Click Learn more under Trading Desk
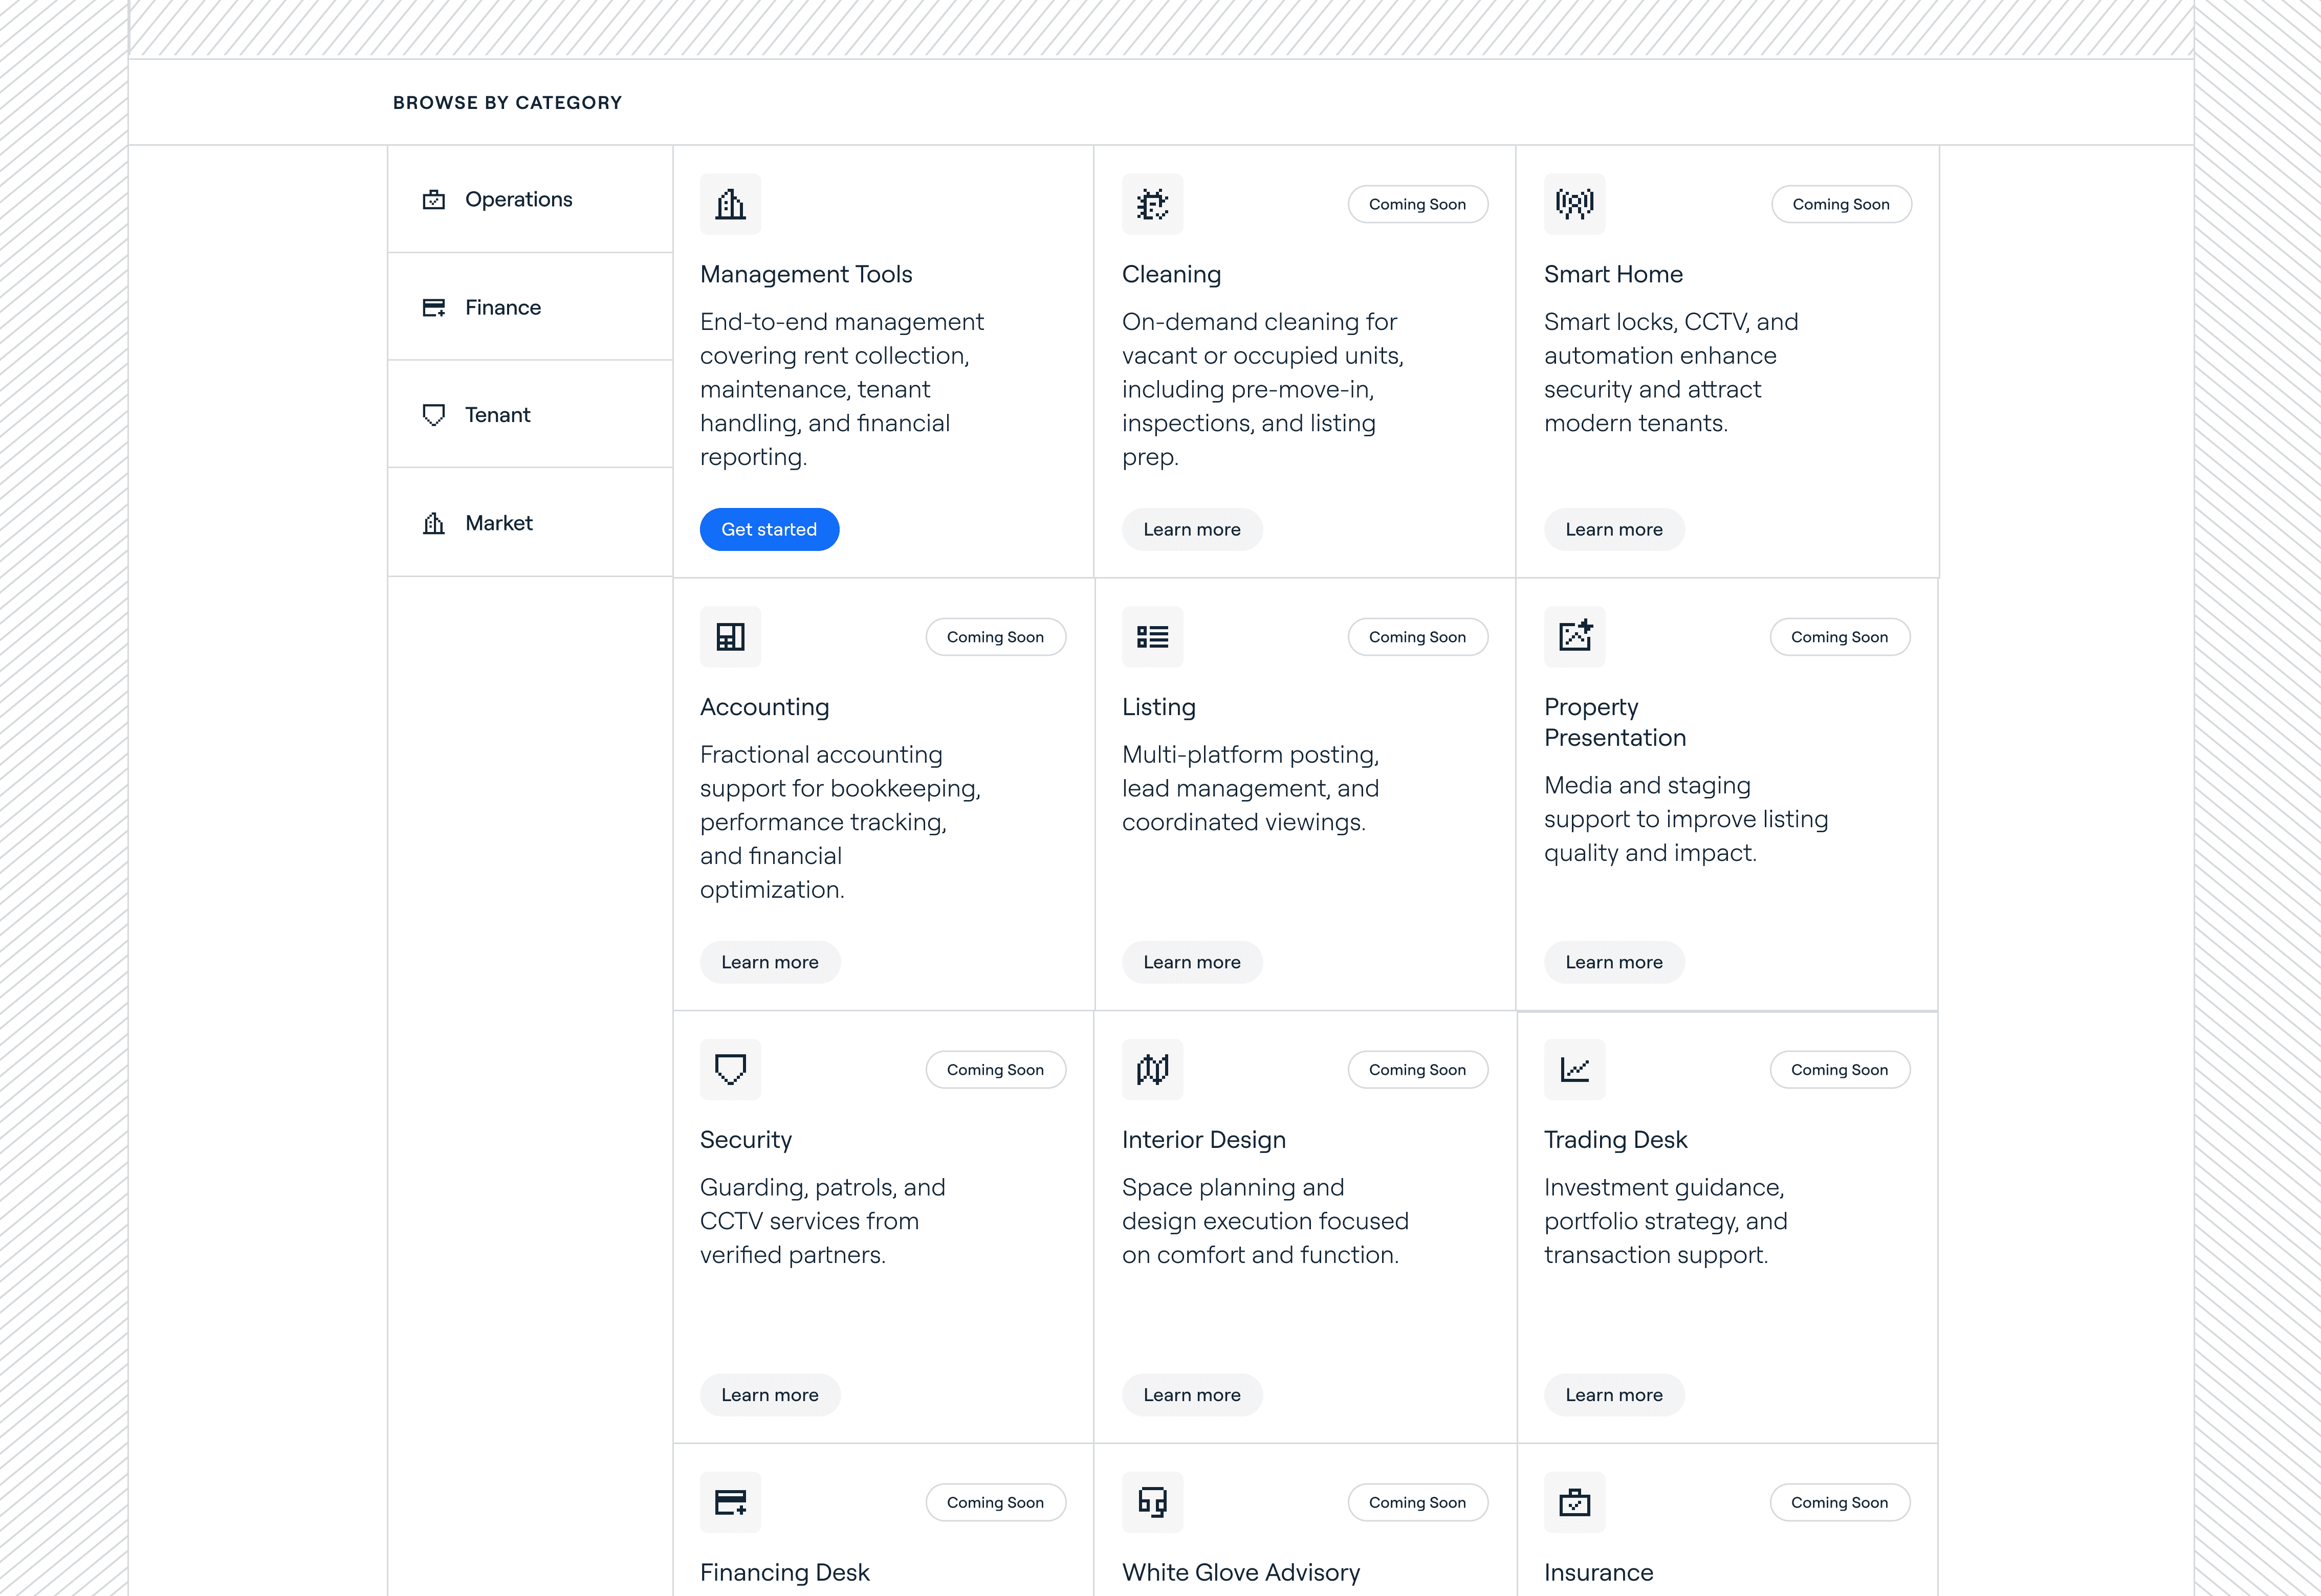This screenshot has width=2321, height=1596. pyautogui.click(x=1613, y=1395)
